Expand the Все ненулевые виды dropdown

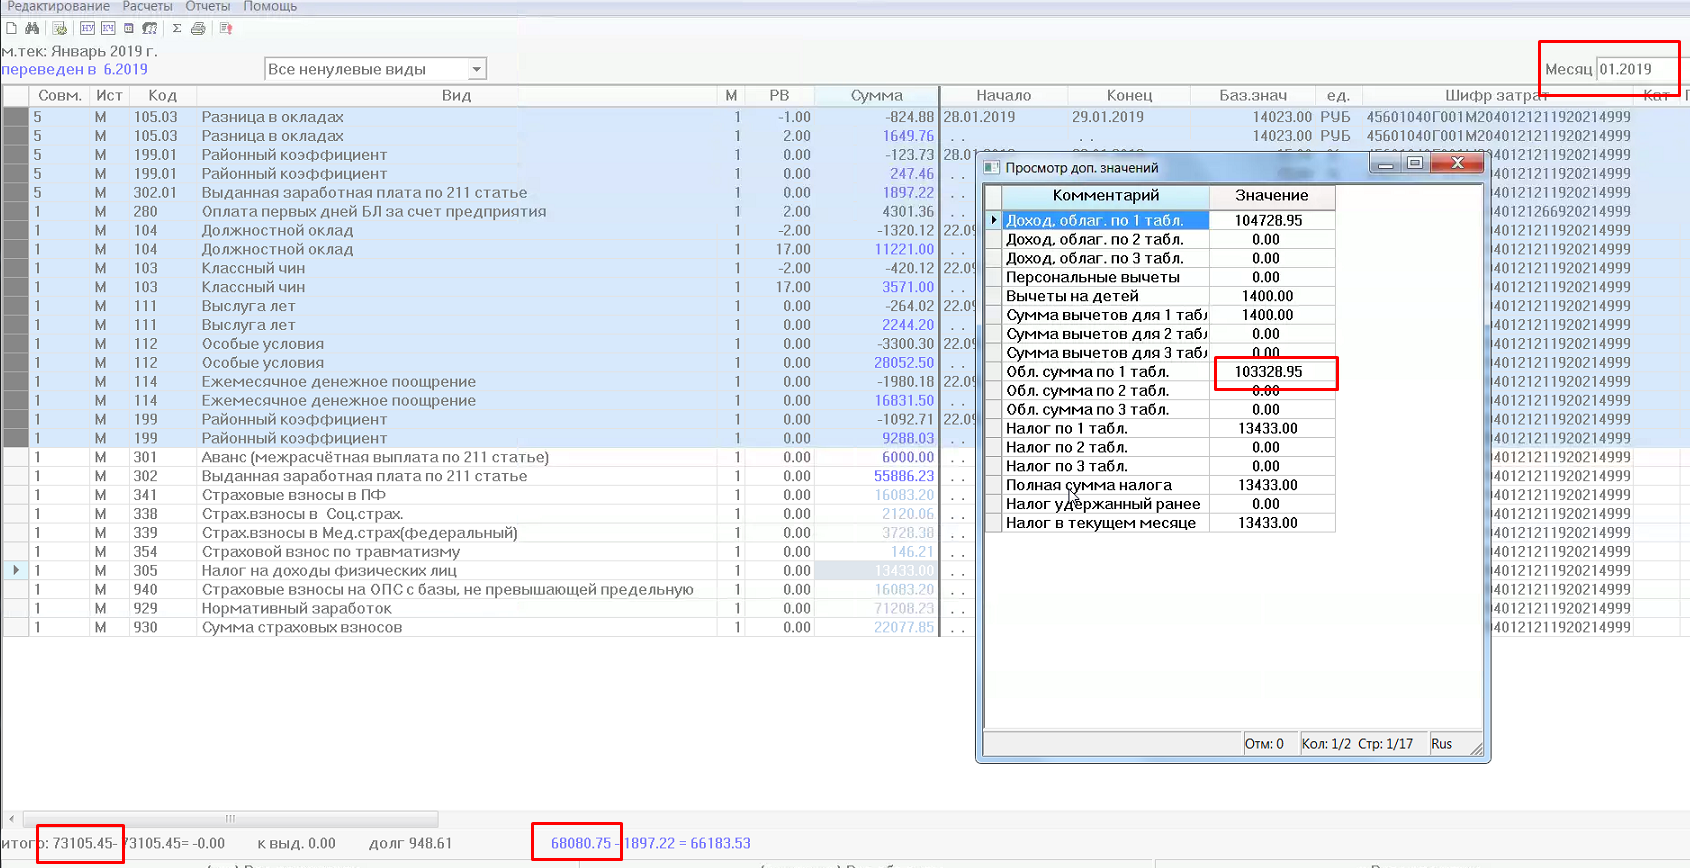click(477, 69)
